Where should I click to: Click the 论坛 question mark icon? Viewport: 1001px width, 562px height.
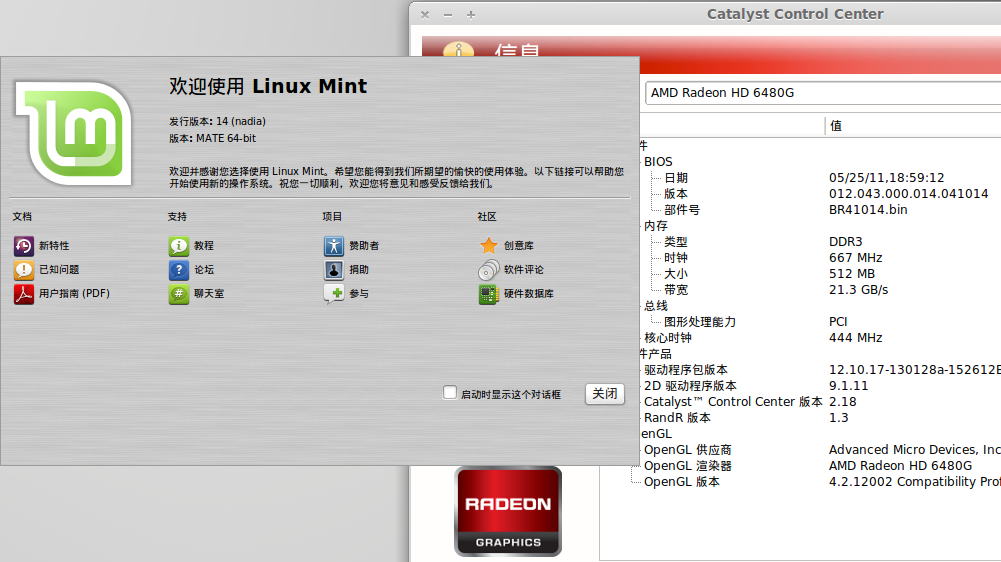click(x=179, y=270)
